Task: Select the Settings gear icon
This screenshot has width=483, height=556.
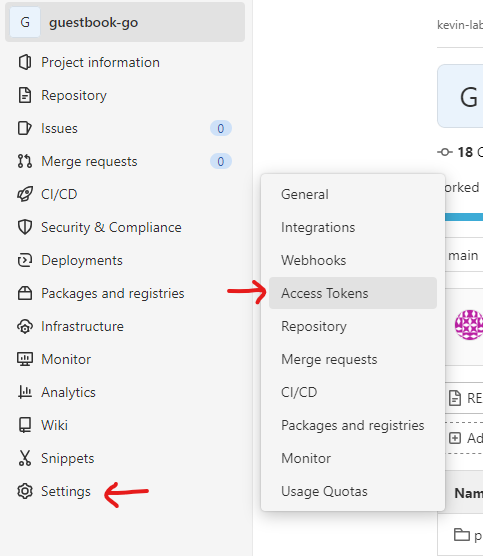Action: (x=25, y=491)
